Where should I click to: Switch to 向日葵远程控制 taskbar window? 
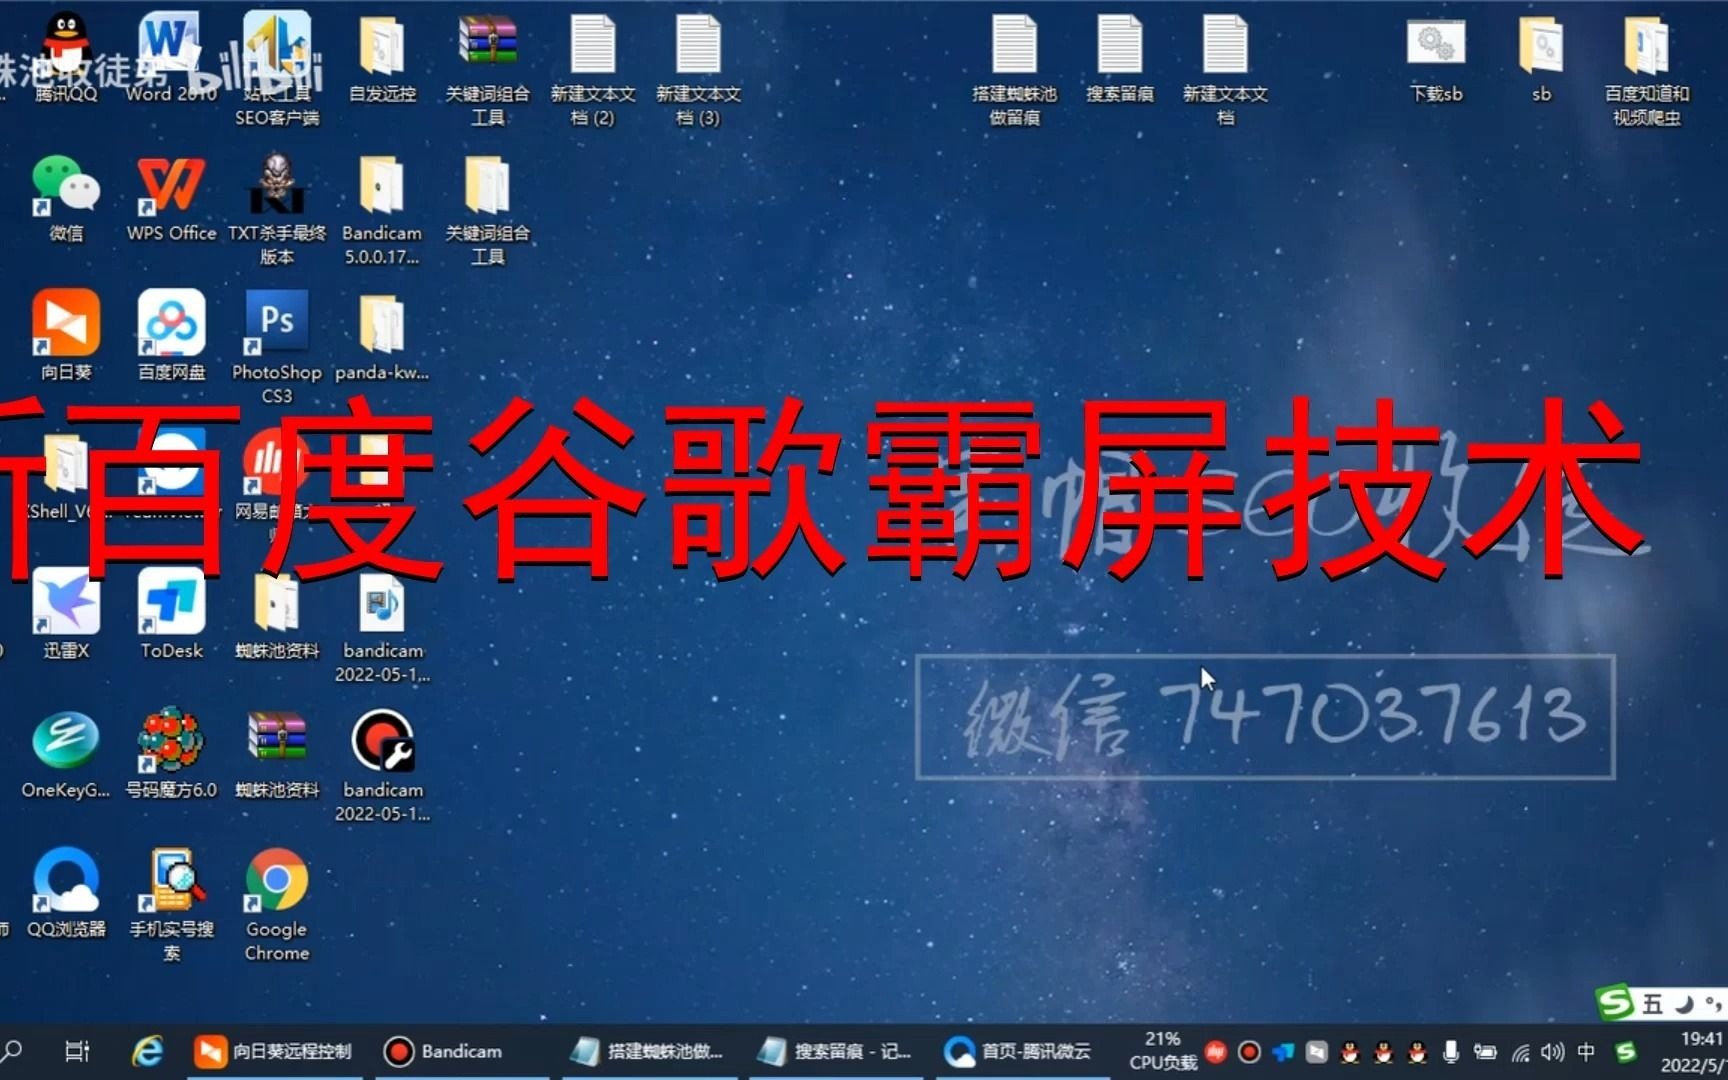click(272, 1051)
